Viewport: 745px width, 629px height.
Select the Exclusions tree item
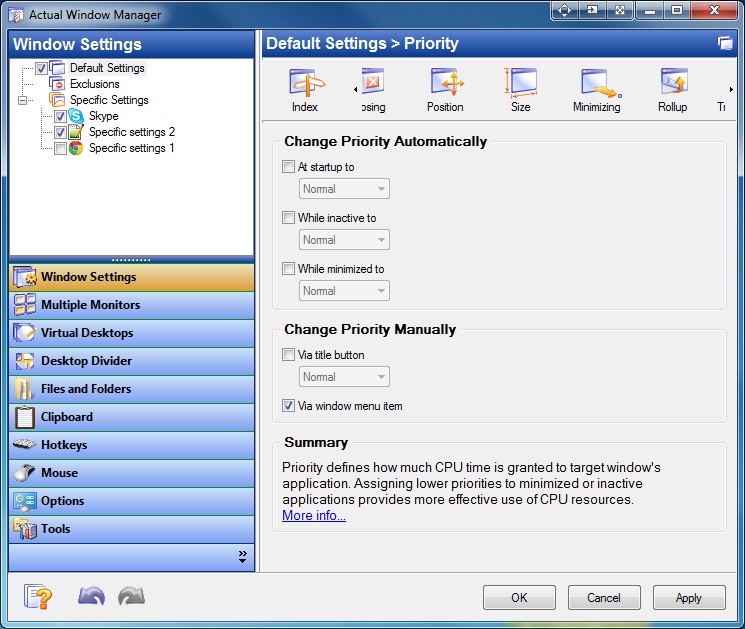95,84
